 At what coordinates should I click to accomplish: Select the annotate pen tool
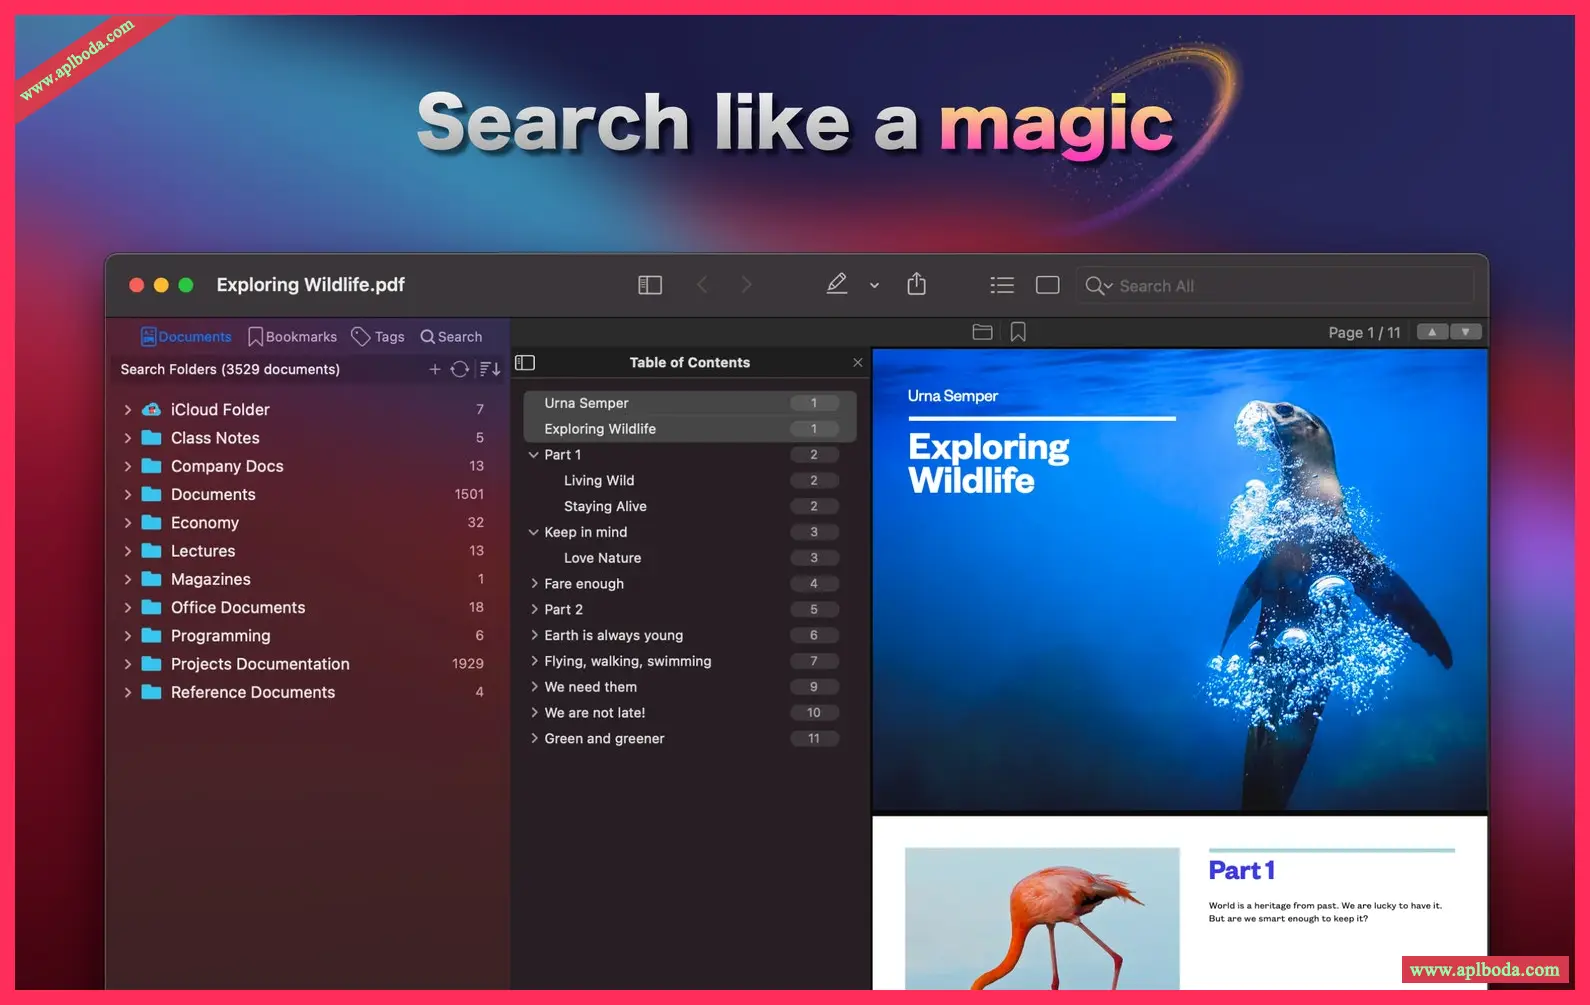[x=837, y=285]
